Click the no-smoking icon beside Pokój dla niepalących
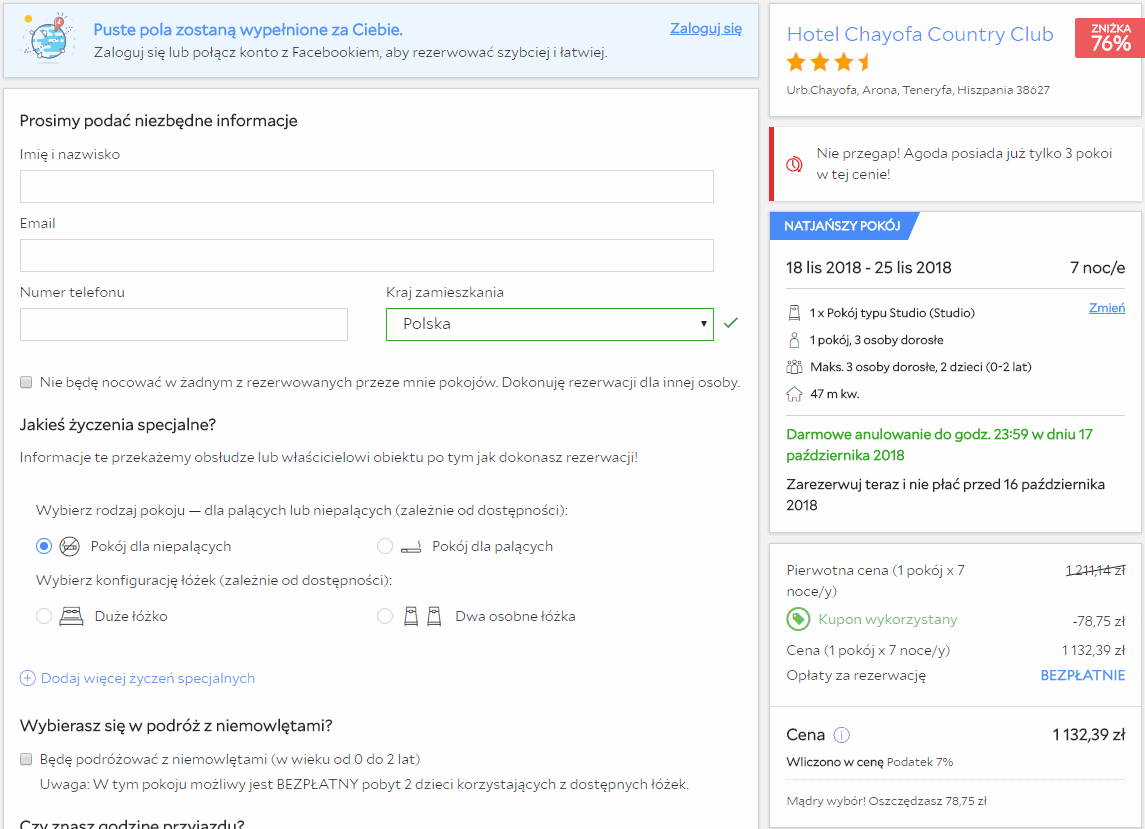 (69, 546)
